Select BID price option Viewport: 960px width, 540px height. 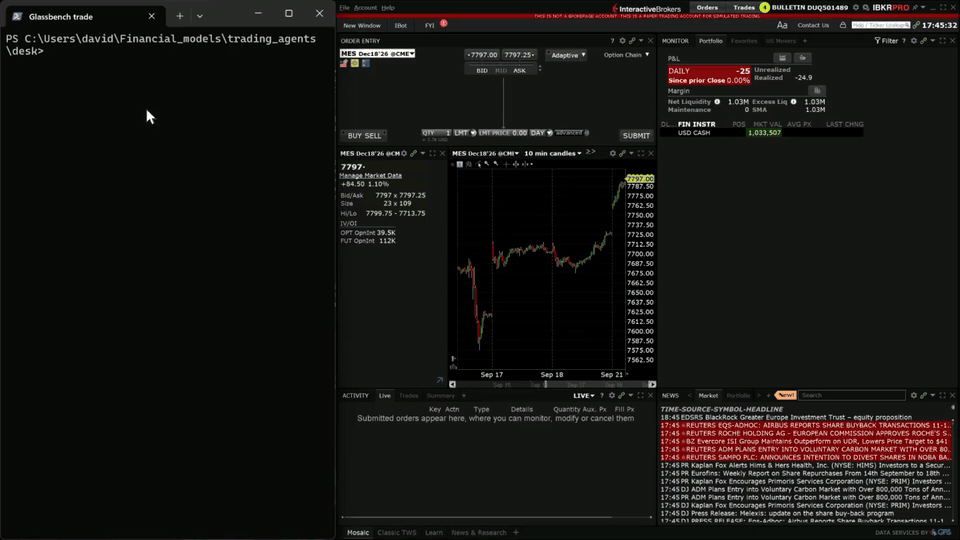pos(482,70)
